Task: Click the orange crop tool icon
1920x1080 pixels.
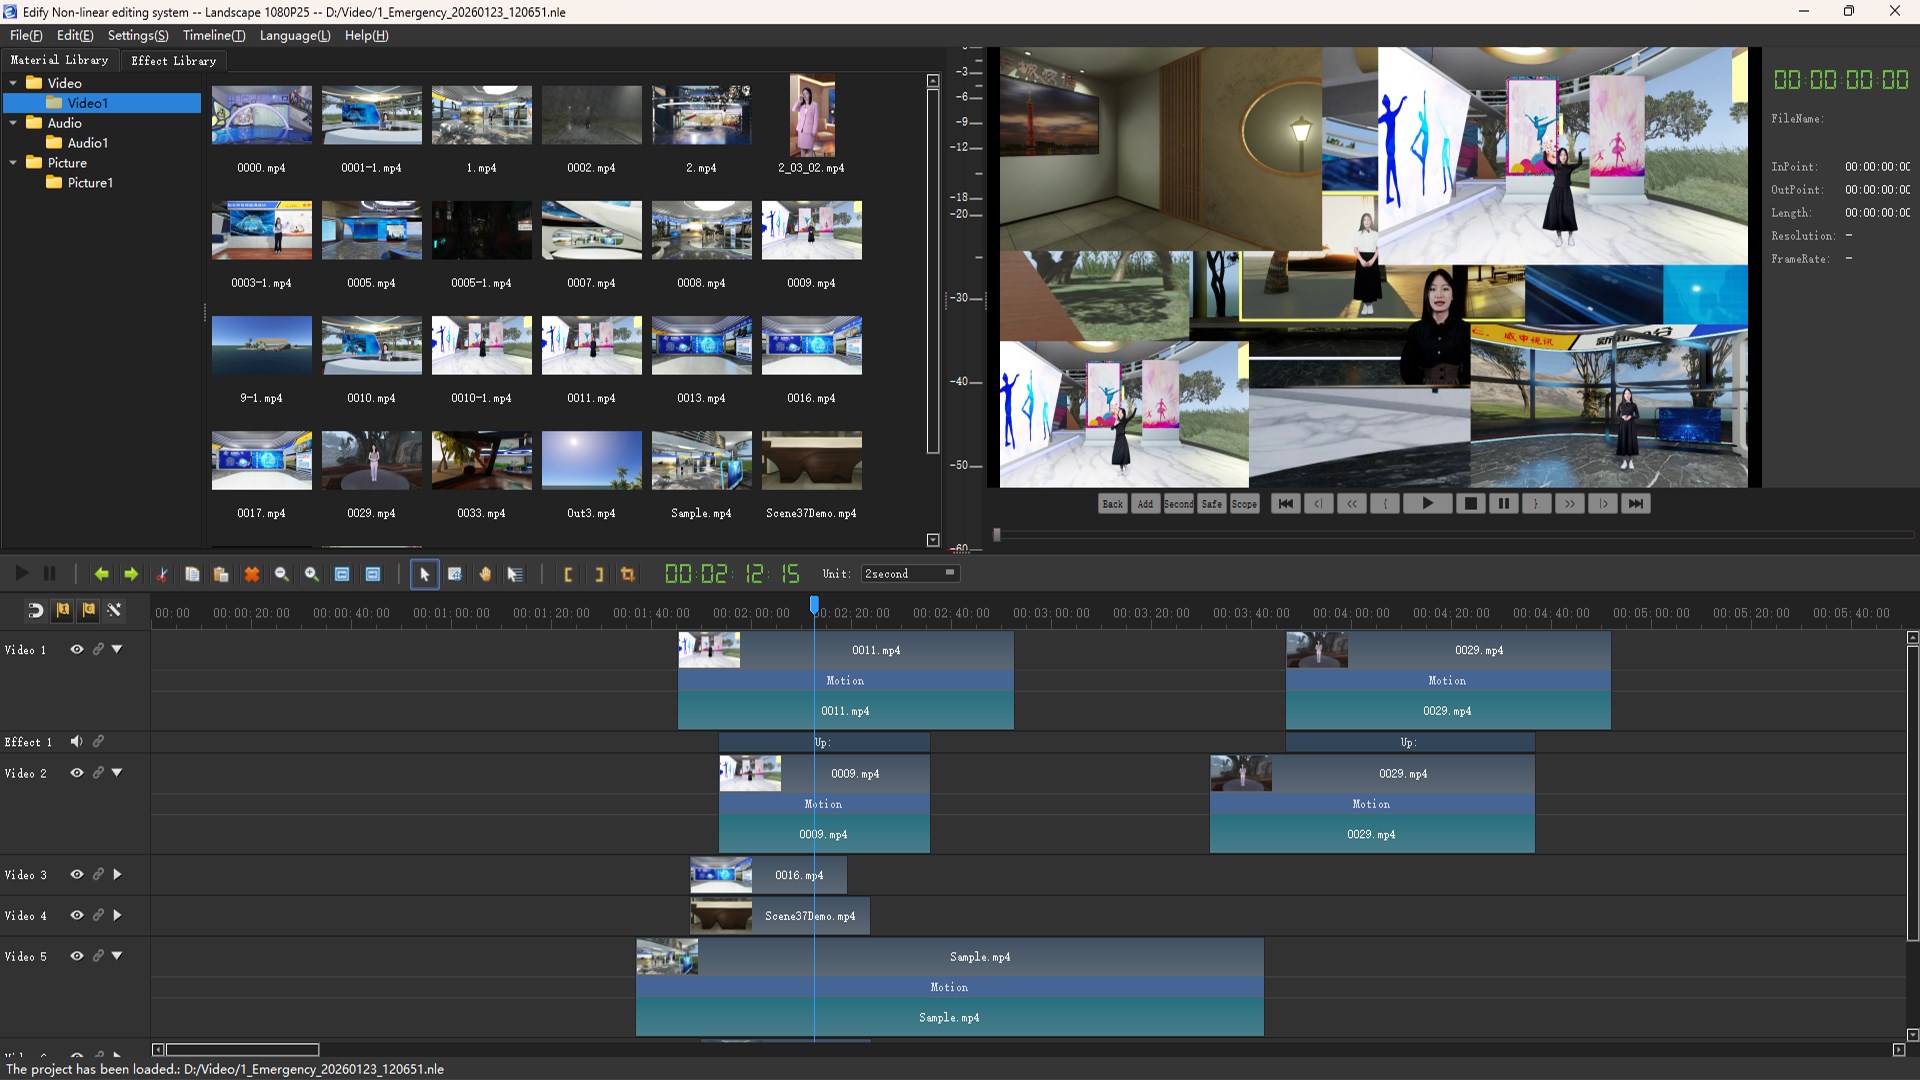Action: (x=628, y=574)
